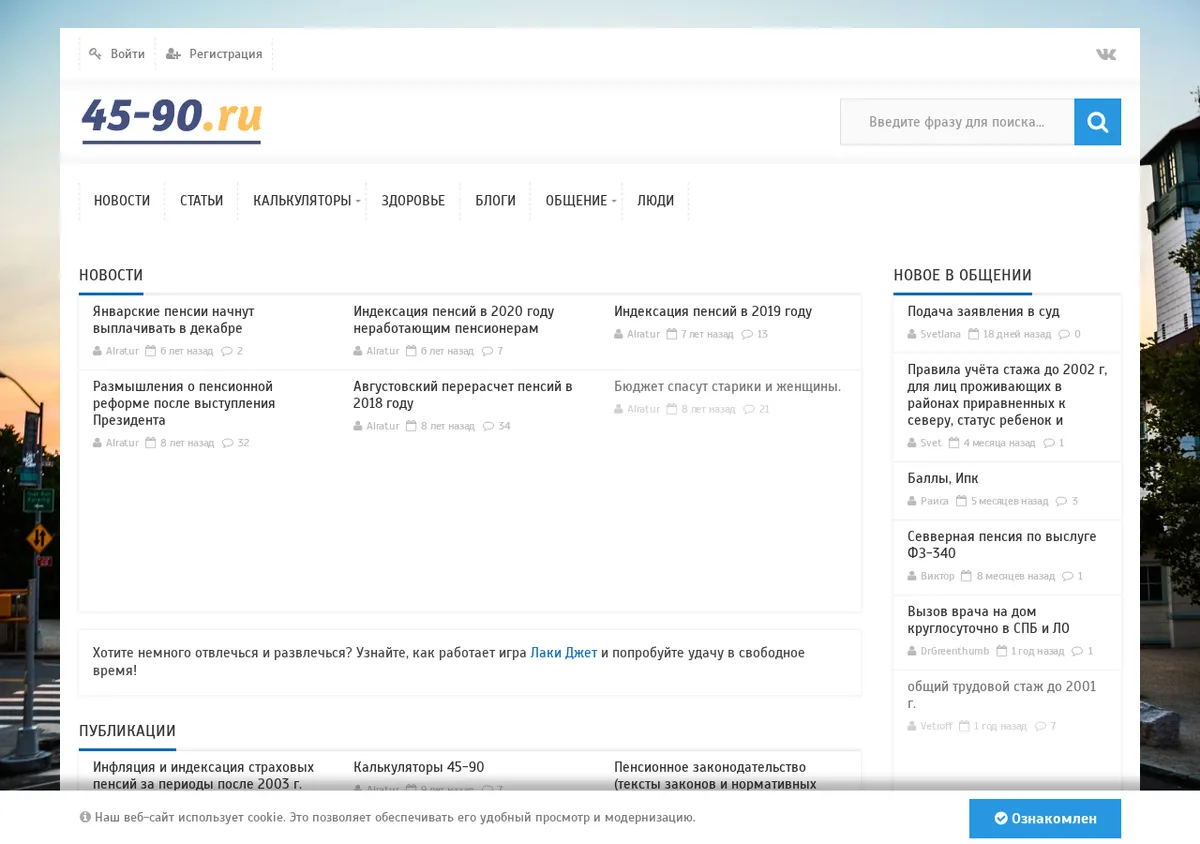Focus the search phrase input field
The width and height of the screenshot is (1200, 844).
[957, 122]
